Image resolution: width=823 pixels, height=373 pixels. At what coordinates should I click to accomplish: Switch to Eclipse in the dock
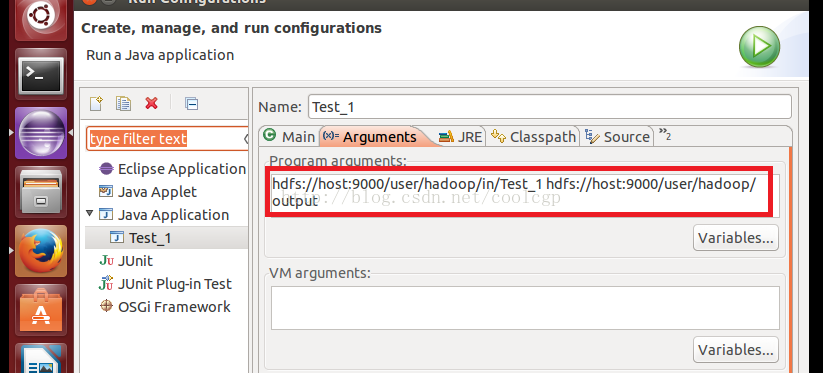[x=41, y=133]
